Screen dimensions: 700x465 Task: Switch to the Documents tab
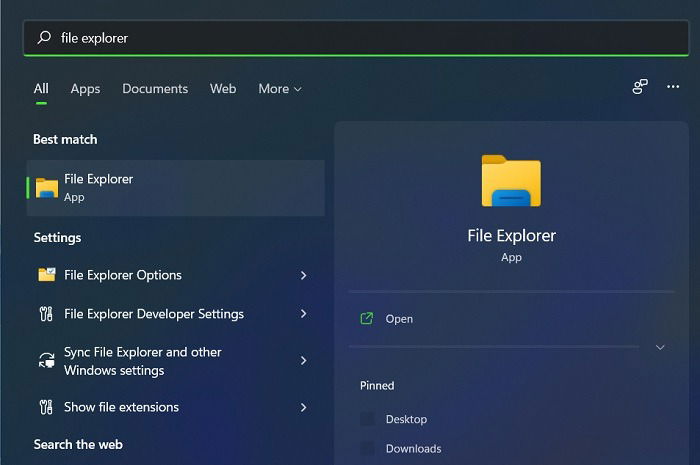click(x=155, y=89)
